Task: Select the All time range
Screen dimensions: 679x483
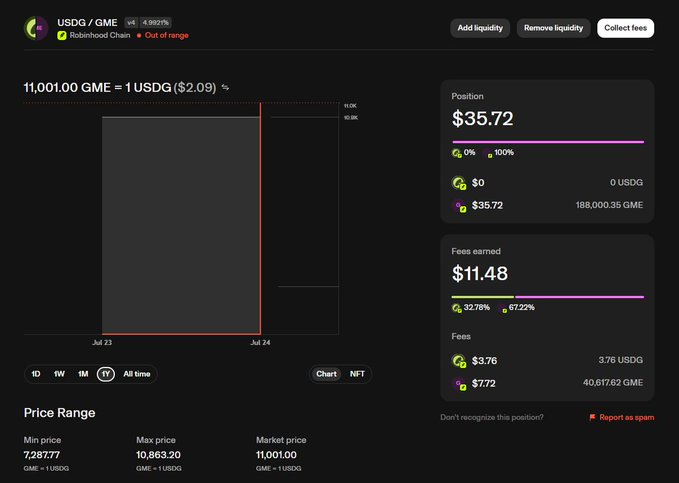Action: [x=137, y=374]
